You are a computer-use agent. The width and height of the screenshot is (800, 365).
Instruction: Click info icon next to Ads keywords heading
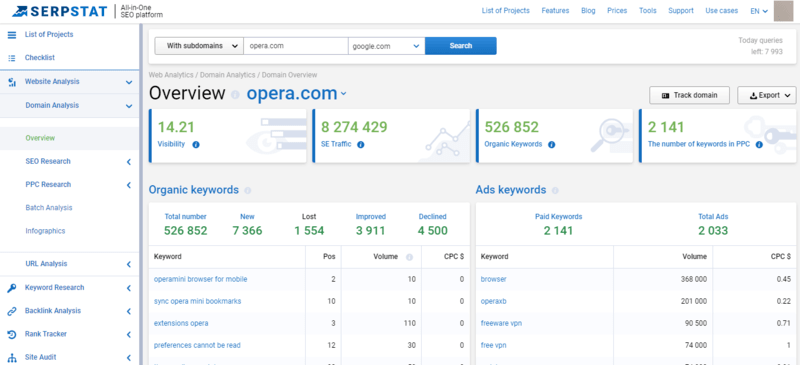555,190
